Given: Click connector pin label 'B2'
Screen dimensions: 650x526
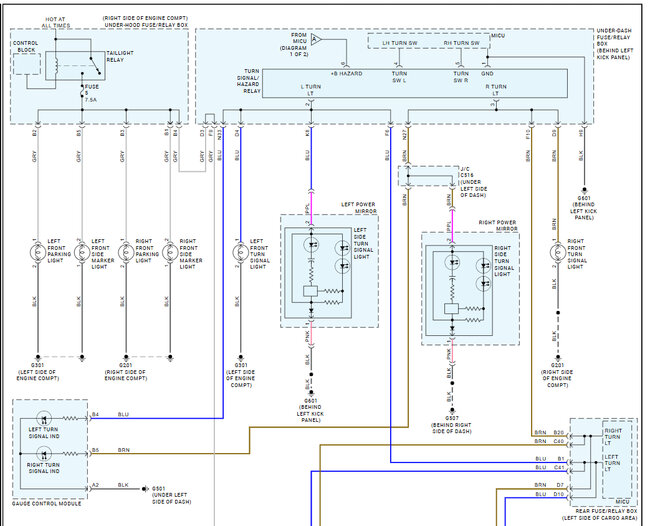Looking at the screenshot, I should pos(34,133).
